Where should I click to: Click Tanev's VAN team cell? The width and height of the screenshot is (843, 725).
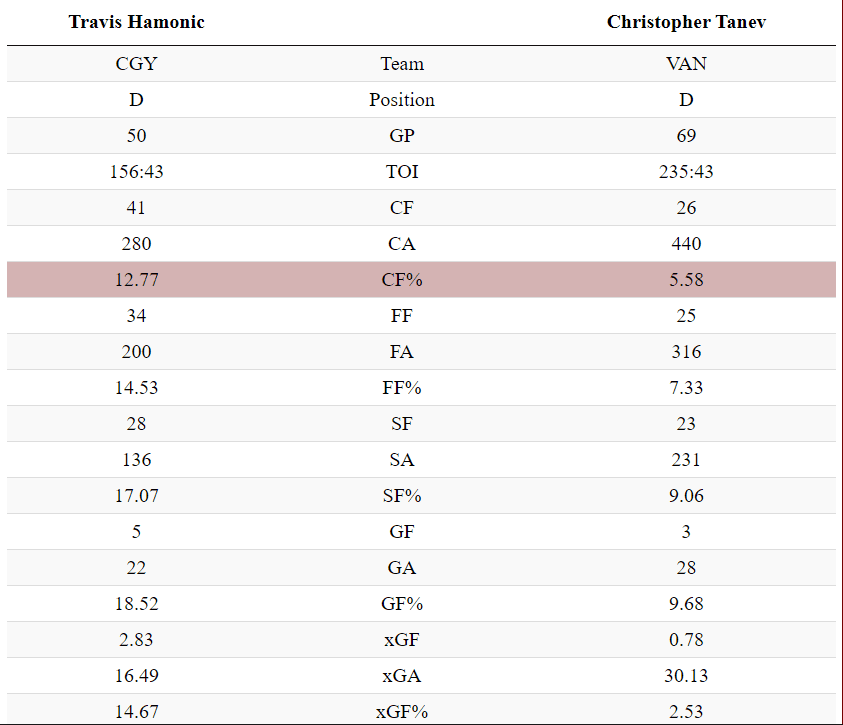pyautogui.click(x=686, y=64)
